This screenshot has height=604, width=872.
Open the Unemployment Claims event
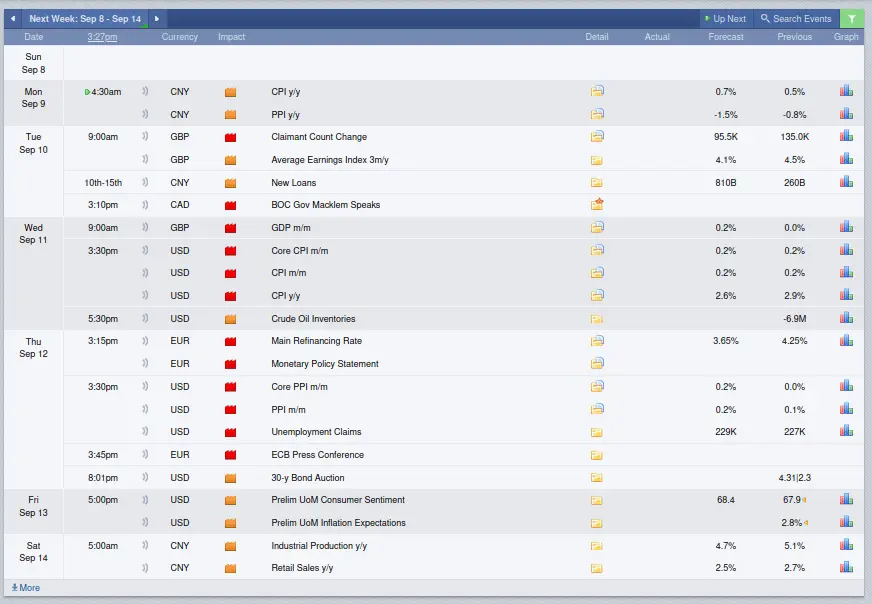click(316, 432)
